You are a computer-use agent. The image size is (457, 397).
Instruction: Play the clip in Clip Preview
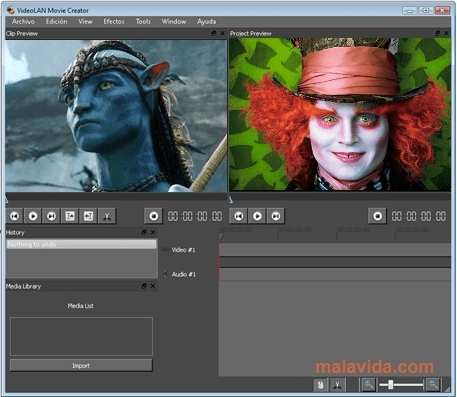33,216
